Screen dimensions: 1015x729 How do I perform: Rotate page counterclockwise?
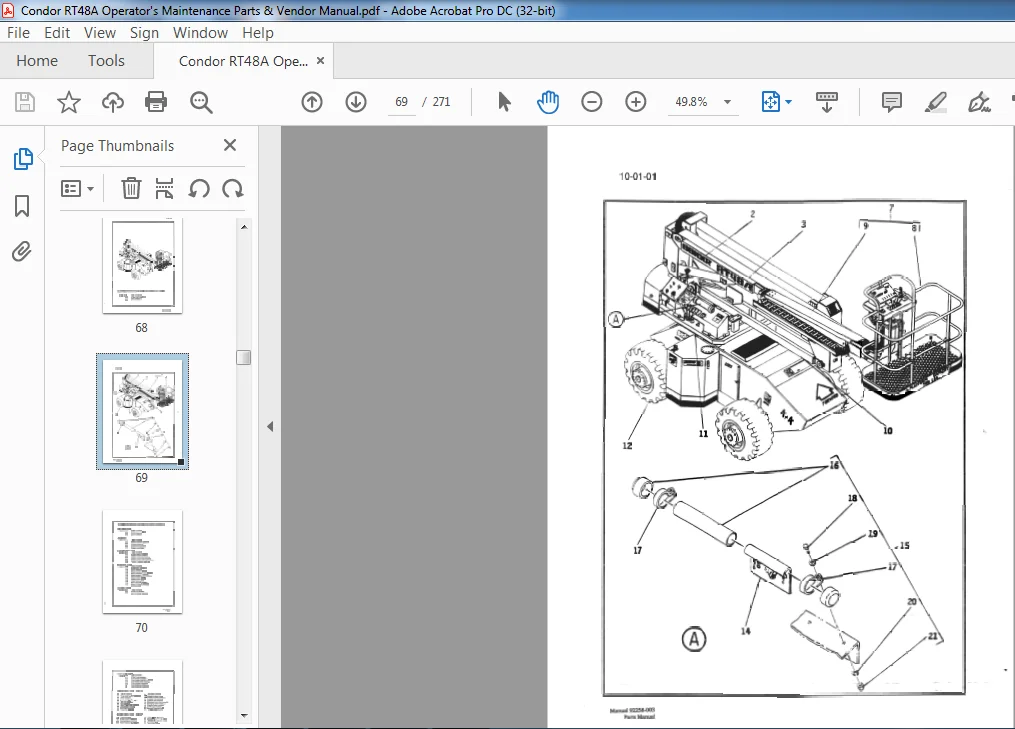pos(199,188)
